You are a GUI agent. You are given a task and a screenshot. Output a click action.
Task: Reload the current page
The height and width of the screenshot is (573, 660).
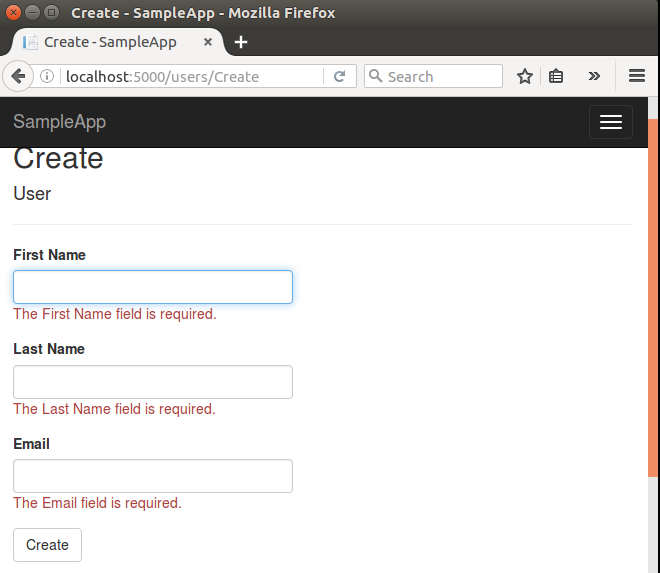click(x=339, y=77)
